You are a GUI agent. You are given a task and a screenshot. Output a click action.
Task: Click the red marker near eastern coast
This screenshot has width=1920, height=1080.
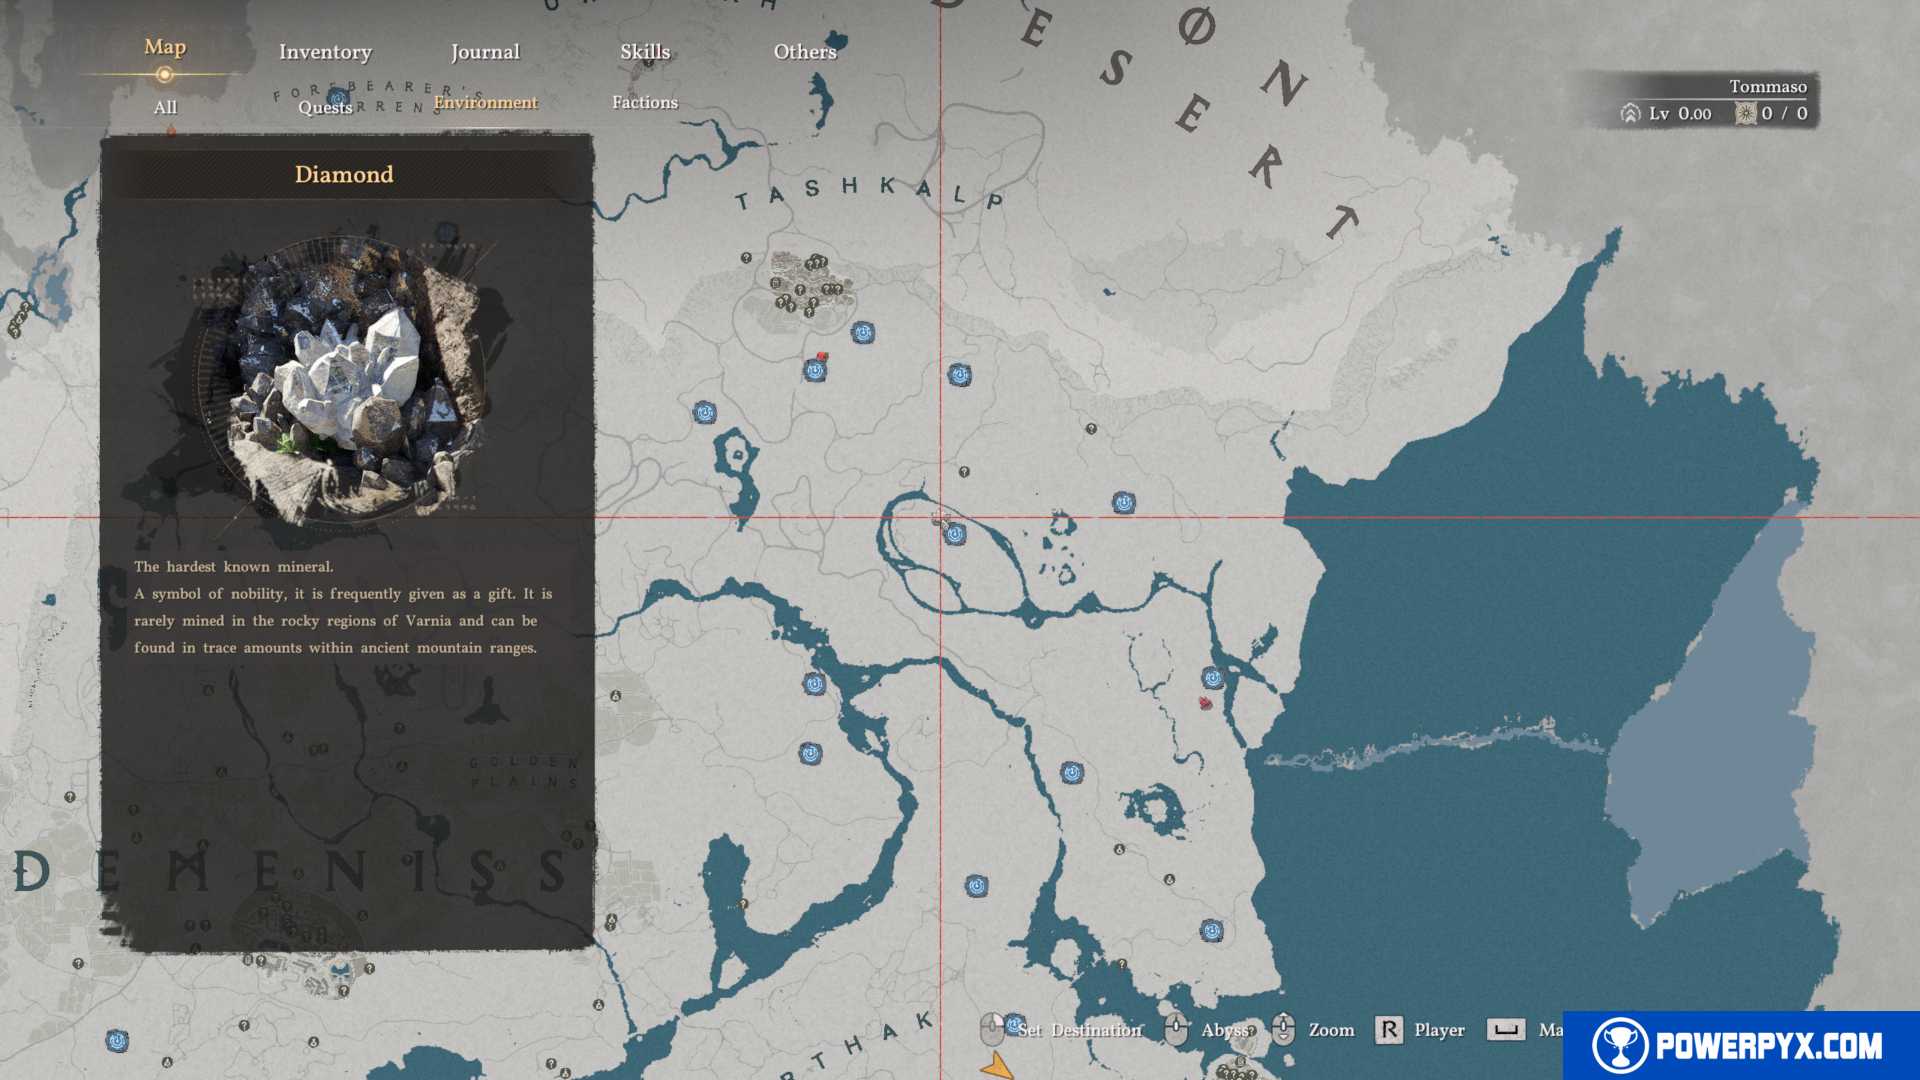(1205, 704)
